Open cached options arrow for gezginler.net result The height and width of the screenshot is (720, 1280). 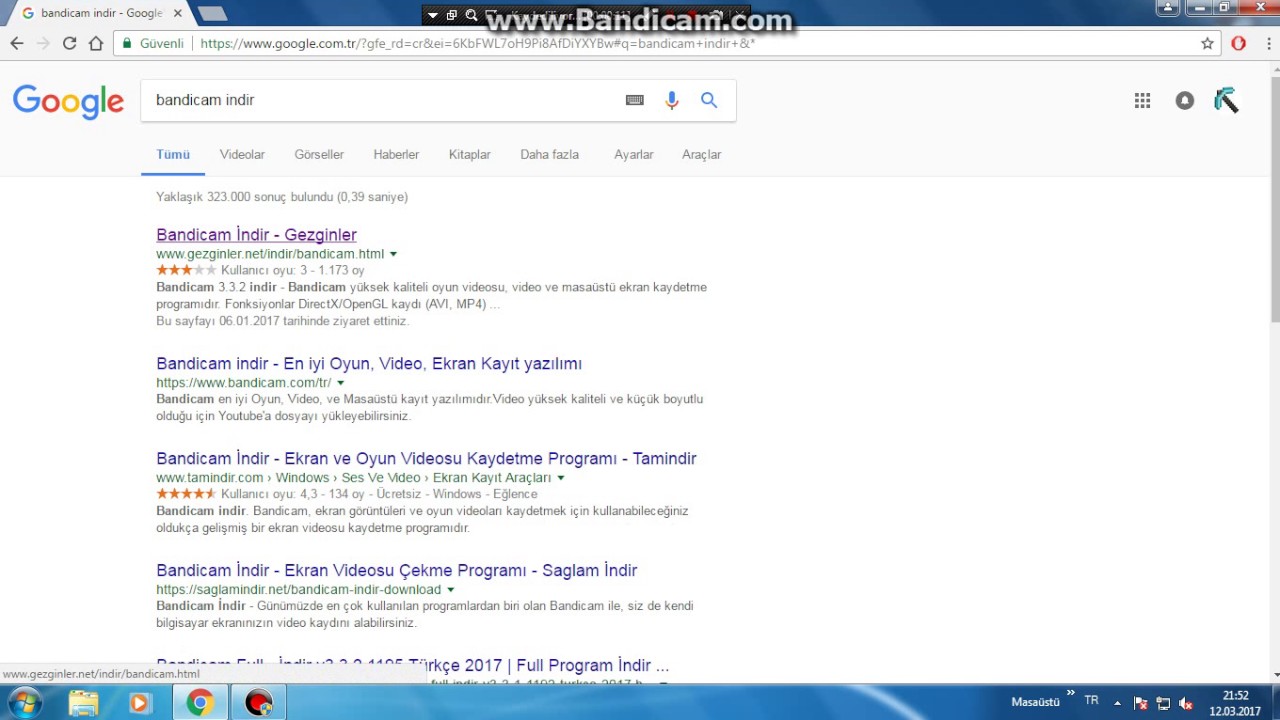tap(393, 254)
